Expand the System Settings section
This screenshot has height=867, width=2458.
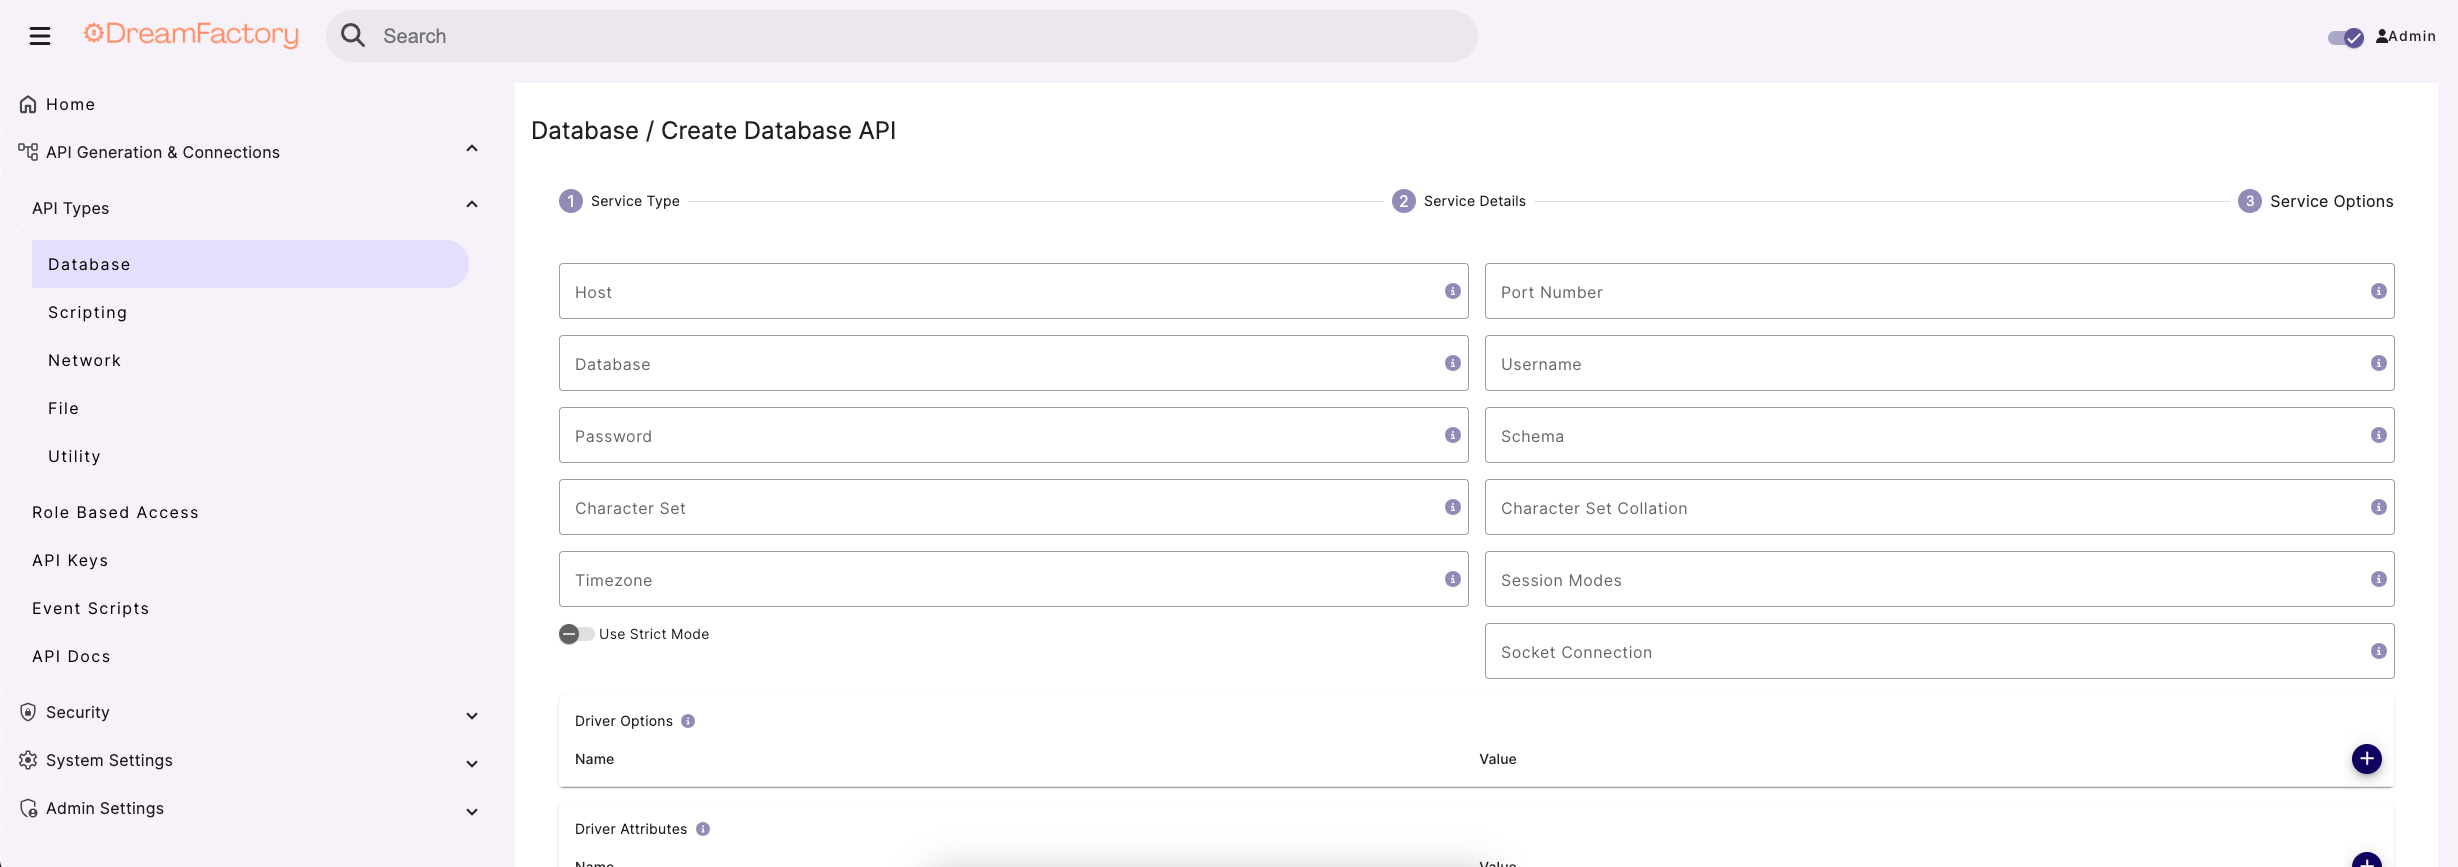pos(472,763)
